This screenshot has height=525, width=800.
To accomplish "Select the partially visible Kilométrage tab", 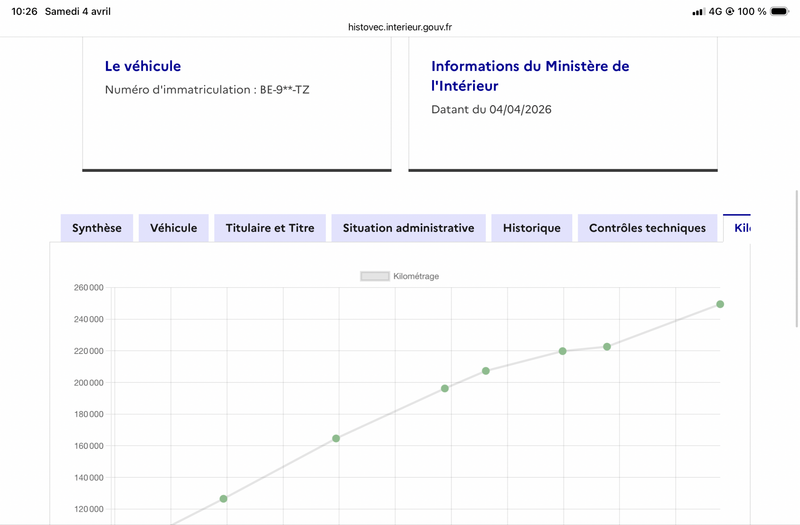I will (x=737, y=228).
